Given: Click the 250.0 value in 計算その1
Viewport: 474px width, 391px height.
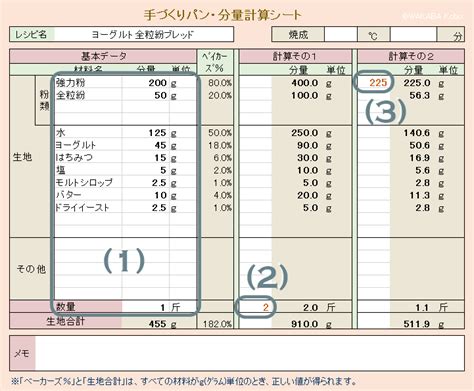Looking at the screenshot, I should [305, 133].
